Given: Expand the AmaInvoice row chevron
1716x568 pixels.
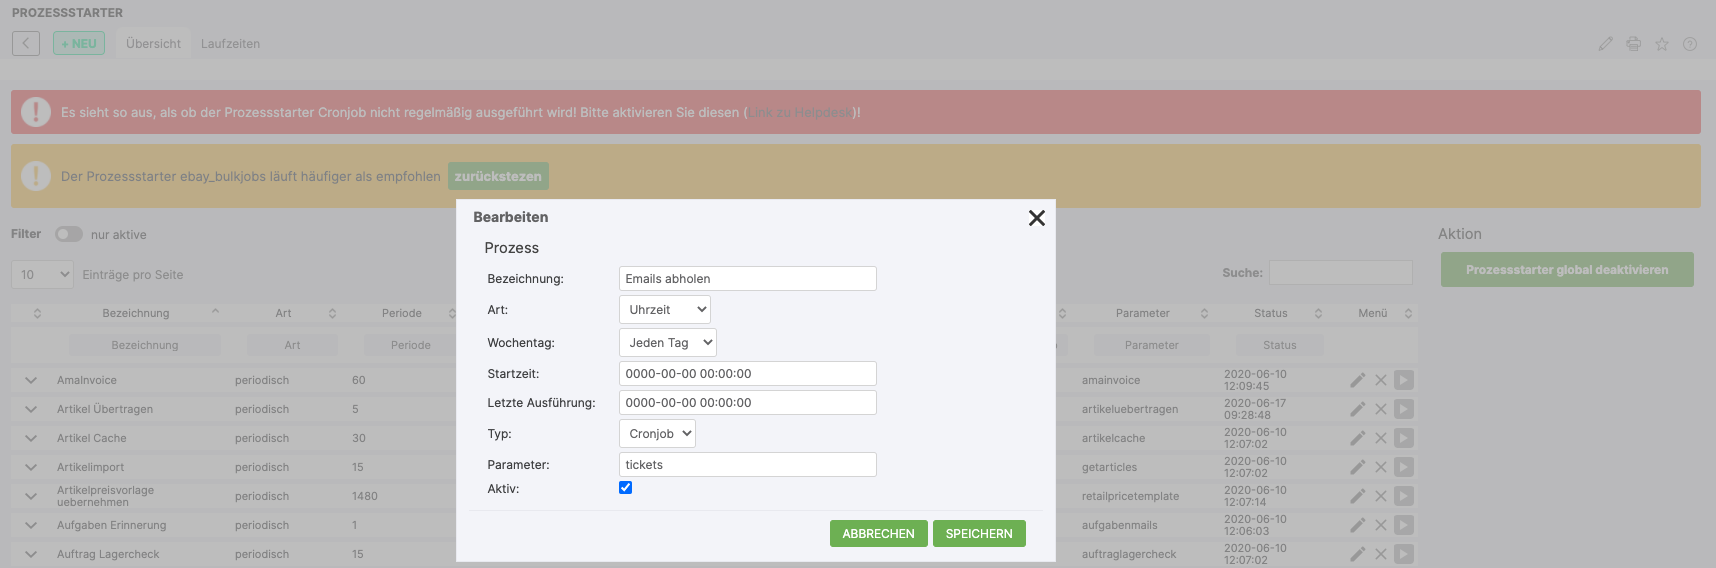Looking at the screenshot, I should pyautogui.click(x=31, y=380).
